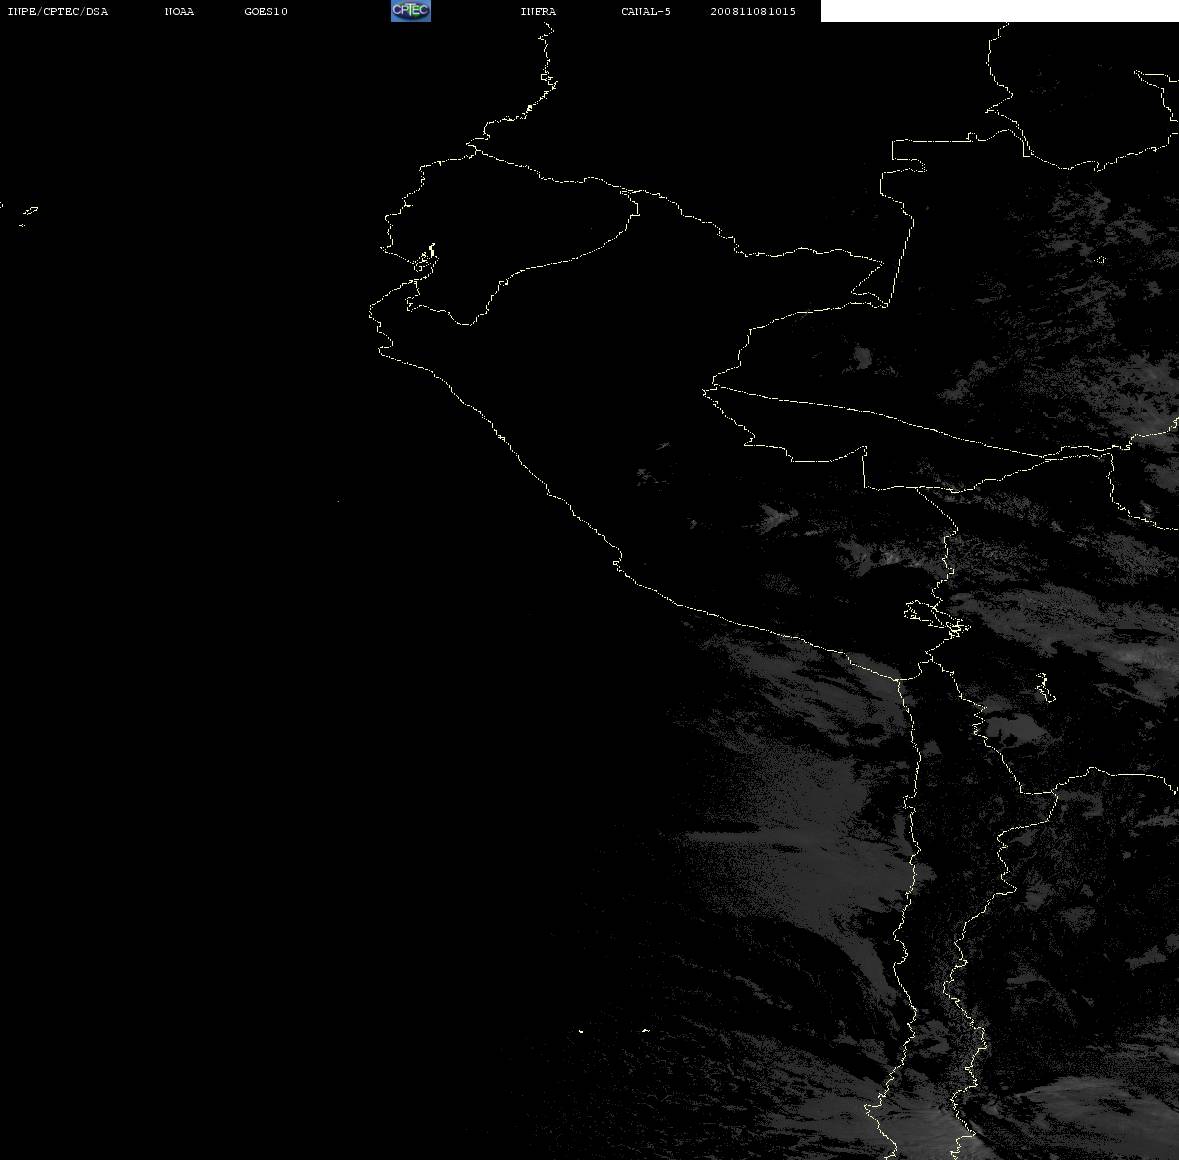Screen dimensions: 1179x1160
Task: Click the CANAL-5 channel label
Action: (646, 11)
